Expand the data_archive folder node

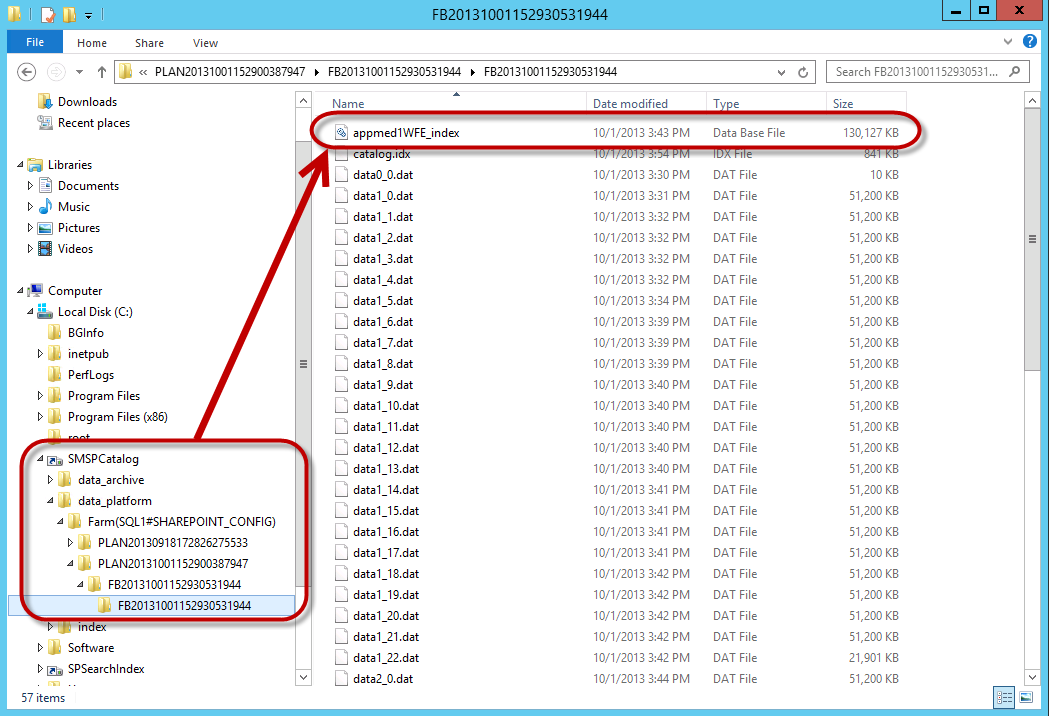(x=51, y=480)
